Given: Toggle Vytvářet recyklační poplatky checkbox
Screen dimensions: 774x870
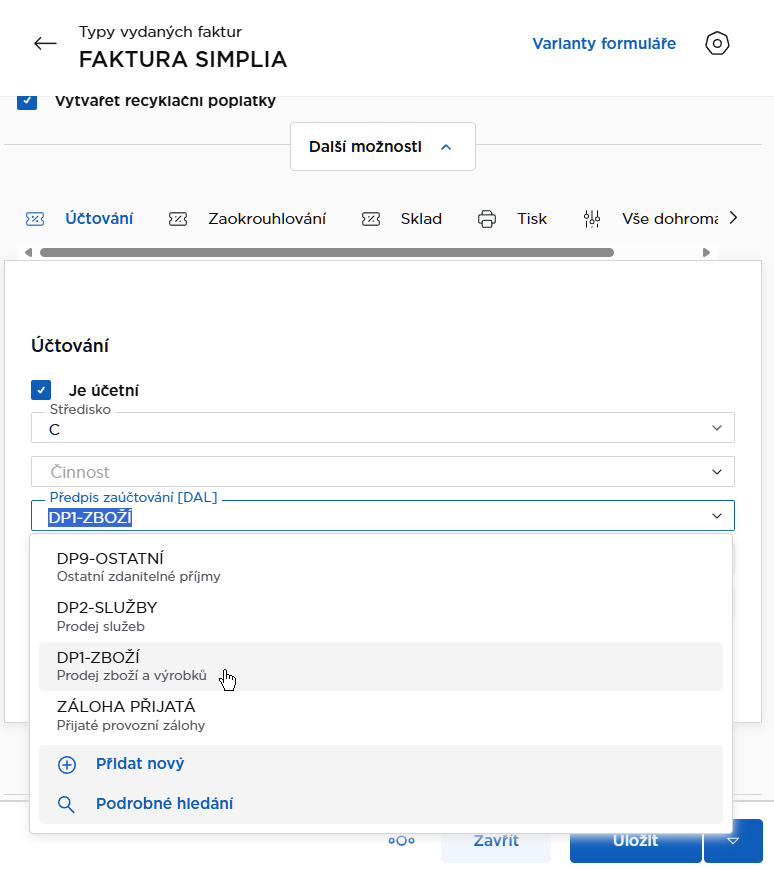Looking at the screenshot, I should click(28, 101).
